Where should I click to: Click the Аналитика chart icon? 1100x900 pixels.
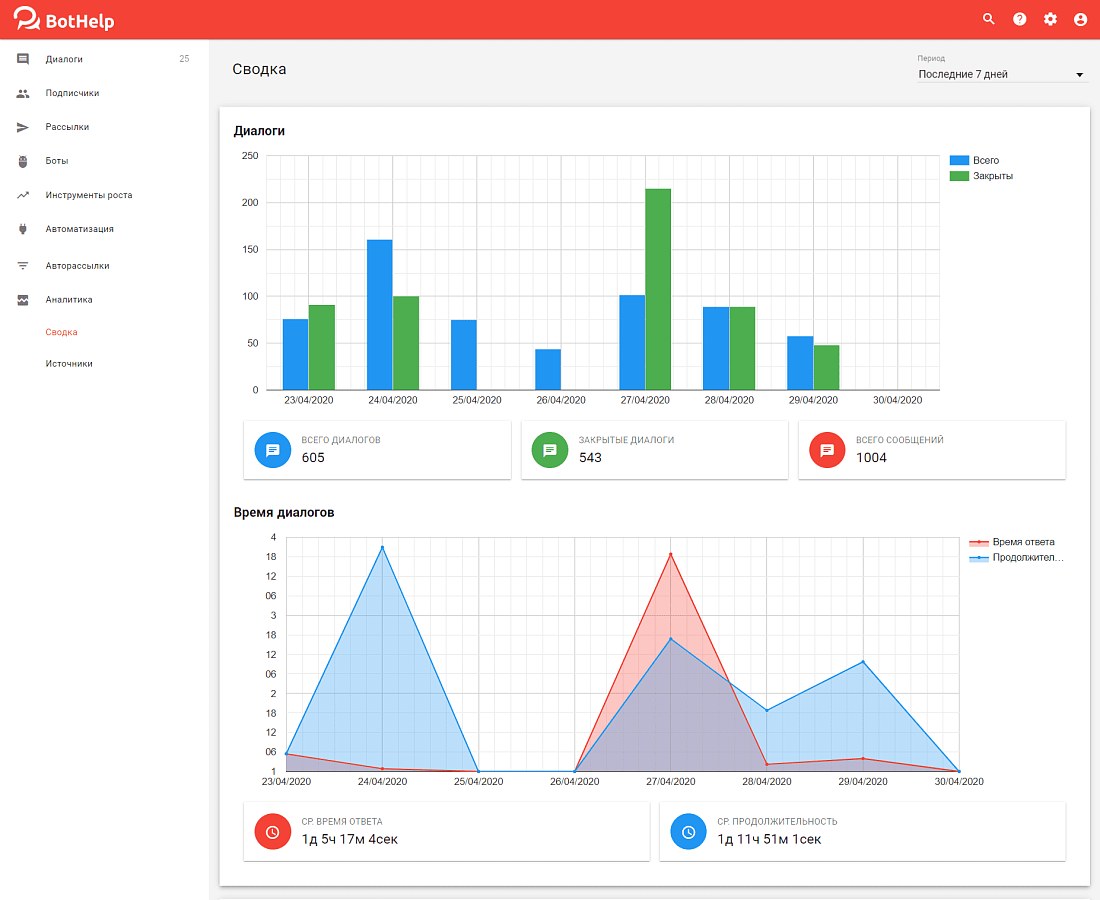23,300
